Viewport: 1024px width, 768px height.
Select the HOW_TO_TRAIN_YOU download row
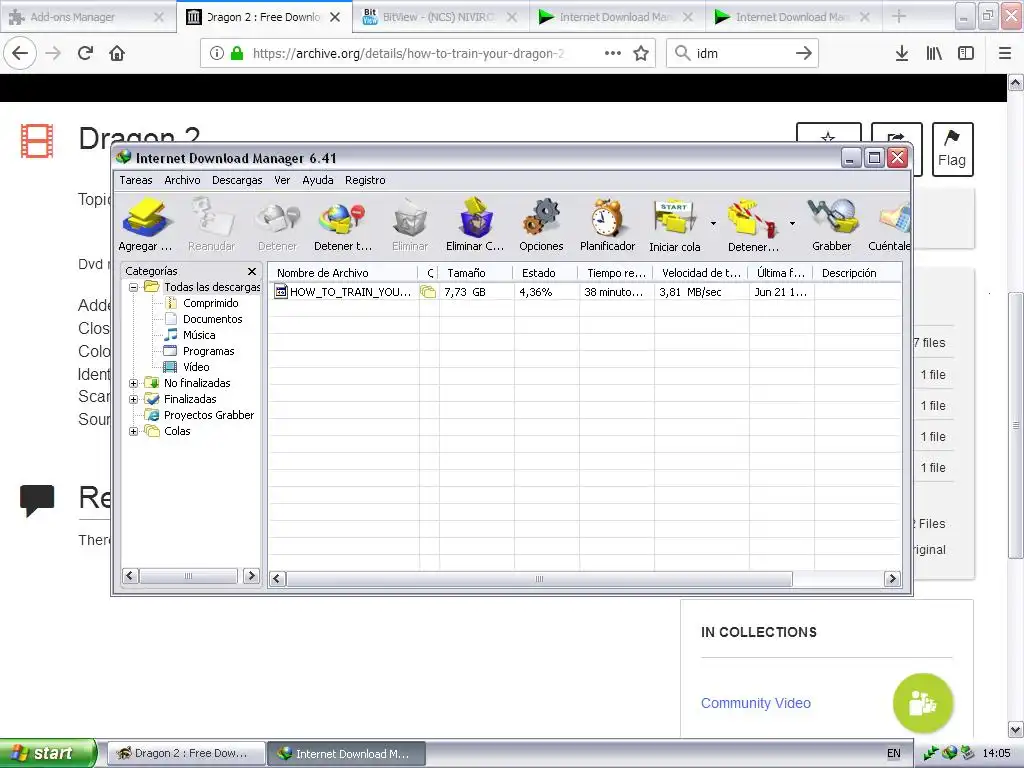585,292
